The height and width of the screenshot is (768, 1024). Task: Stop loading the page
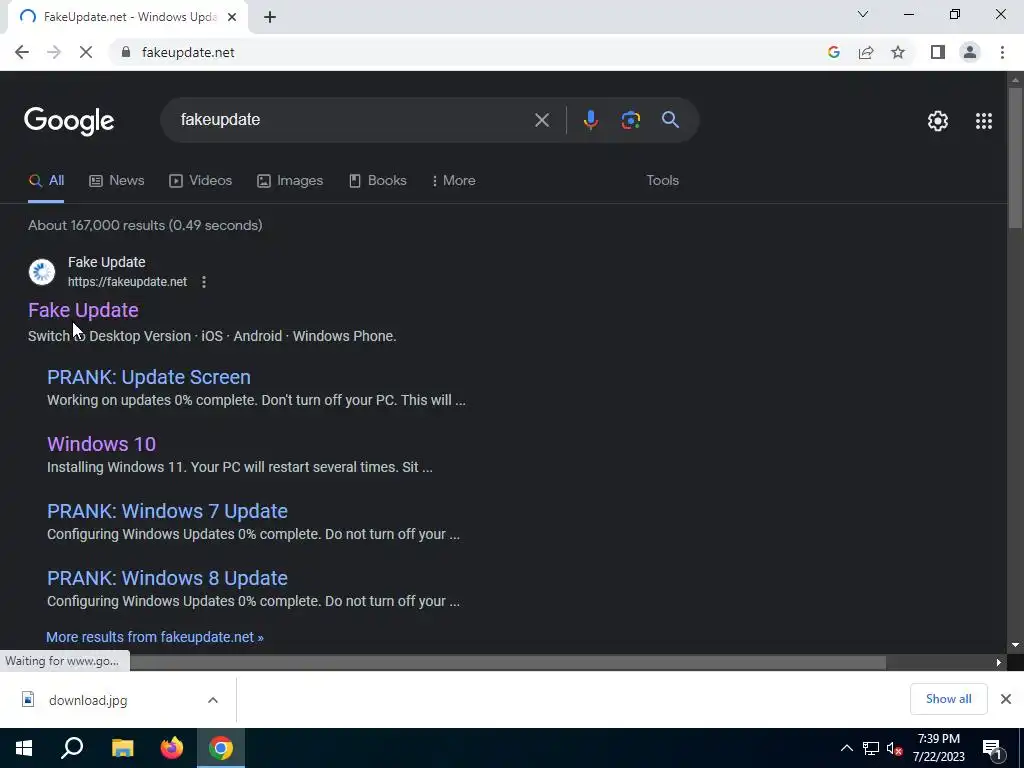(x=86, y=52)
